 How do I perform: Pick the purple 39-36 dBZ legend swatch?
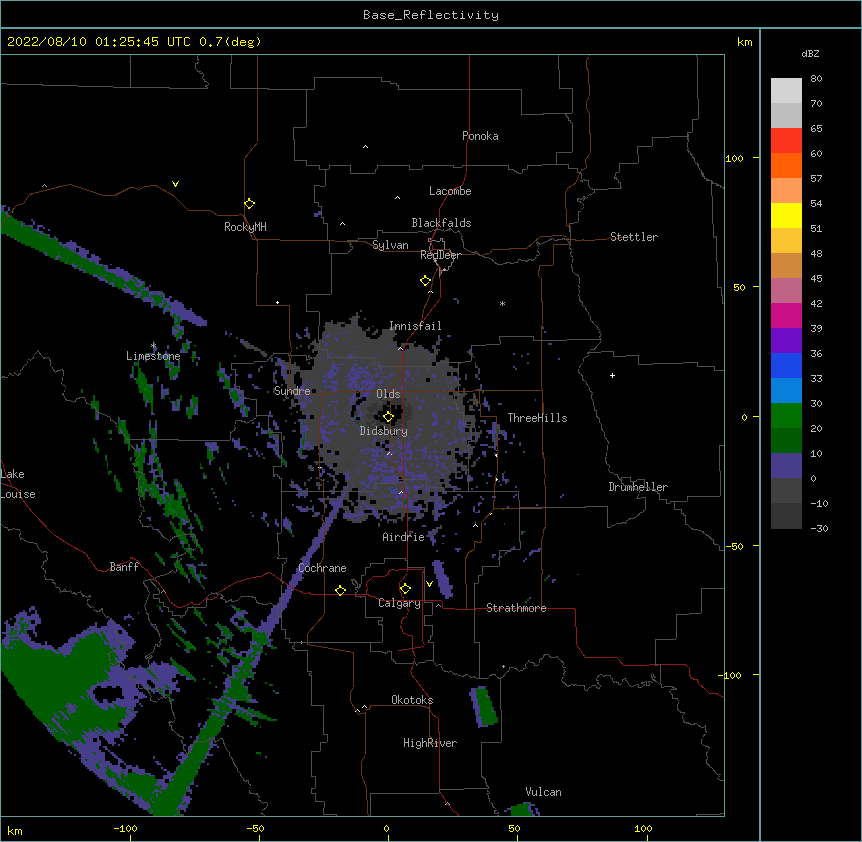(786, 341)
